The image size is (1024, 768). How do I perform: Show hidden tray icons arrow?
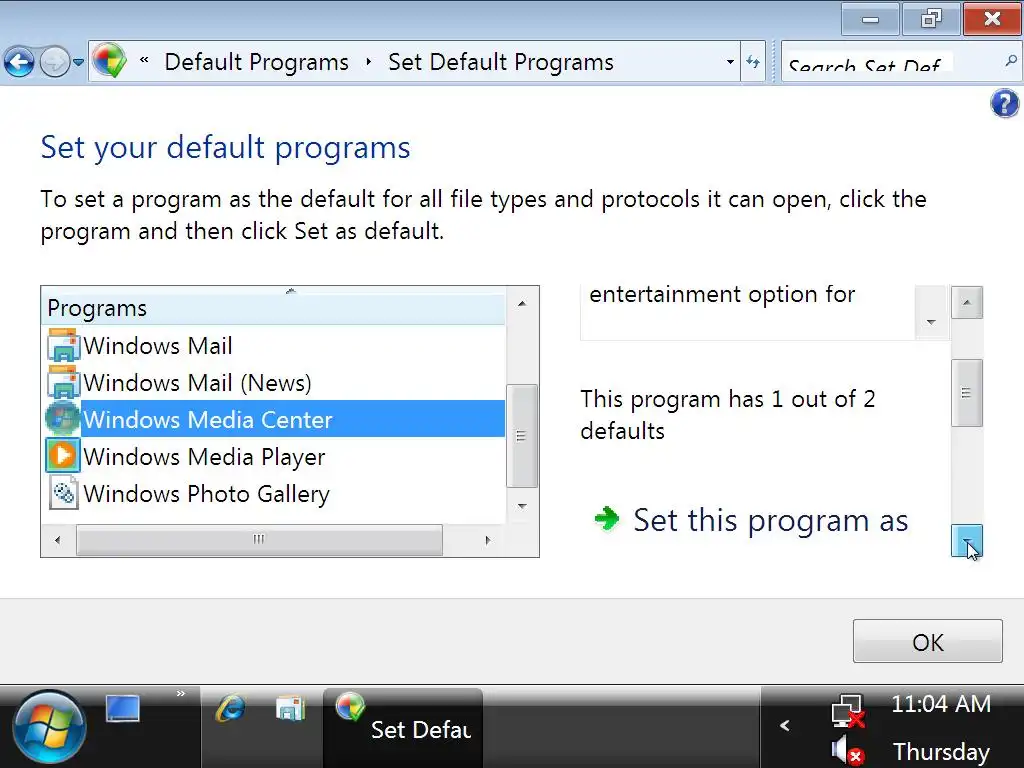point(785,726)
